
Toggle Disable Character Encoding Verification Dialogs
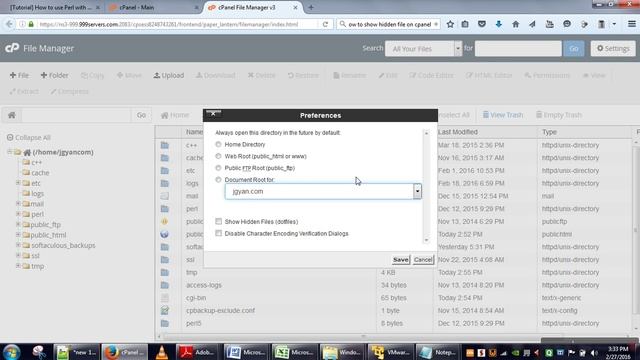tap(219, 233)
